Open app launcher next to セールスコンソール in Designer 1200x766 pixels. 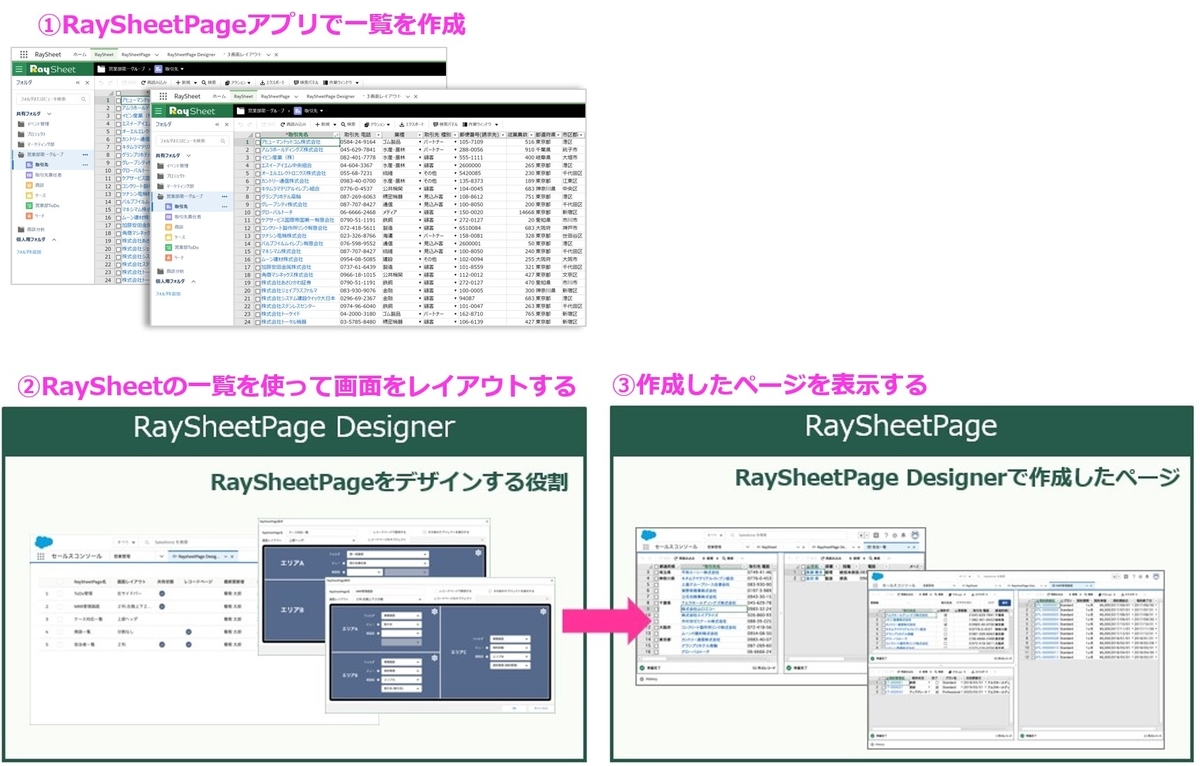pos(40,556)
